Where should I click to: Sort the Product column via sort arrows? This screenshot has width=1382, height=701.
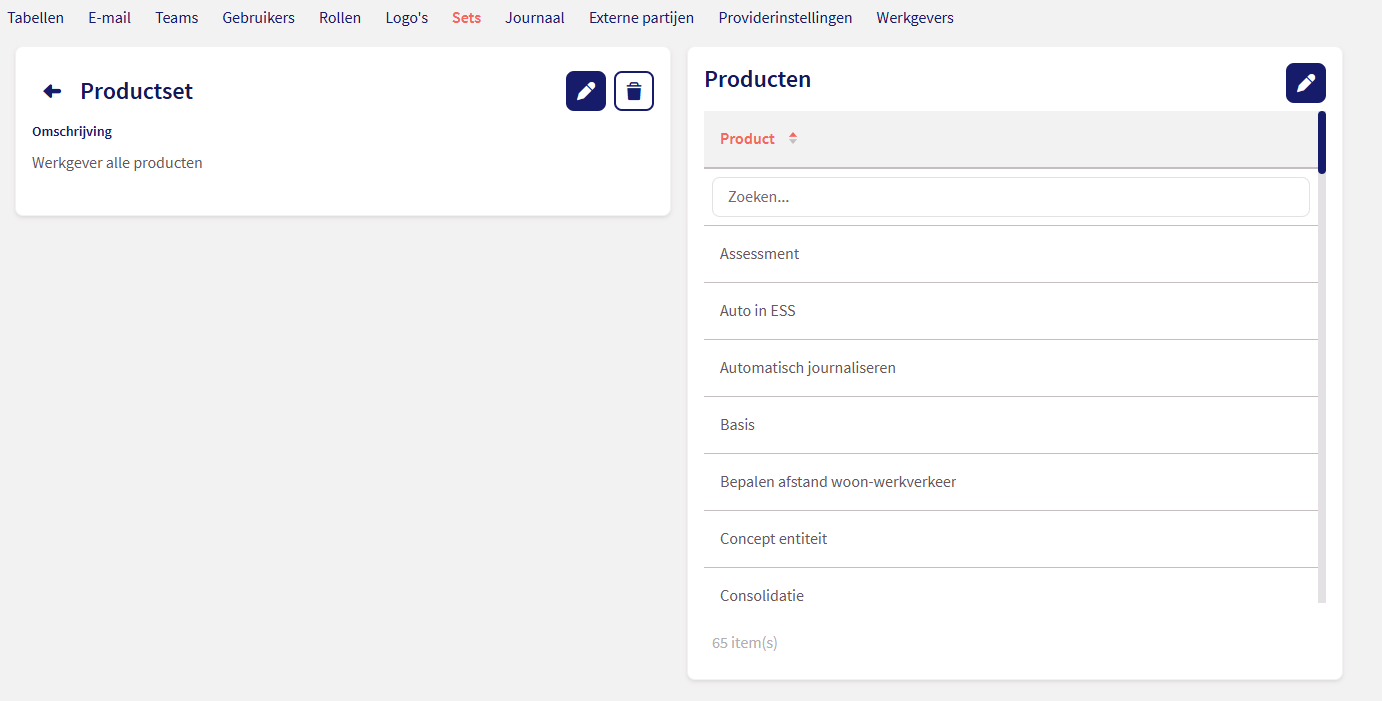[793, 139]
